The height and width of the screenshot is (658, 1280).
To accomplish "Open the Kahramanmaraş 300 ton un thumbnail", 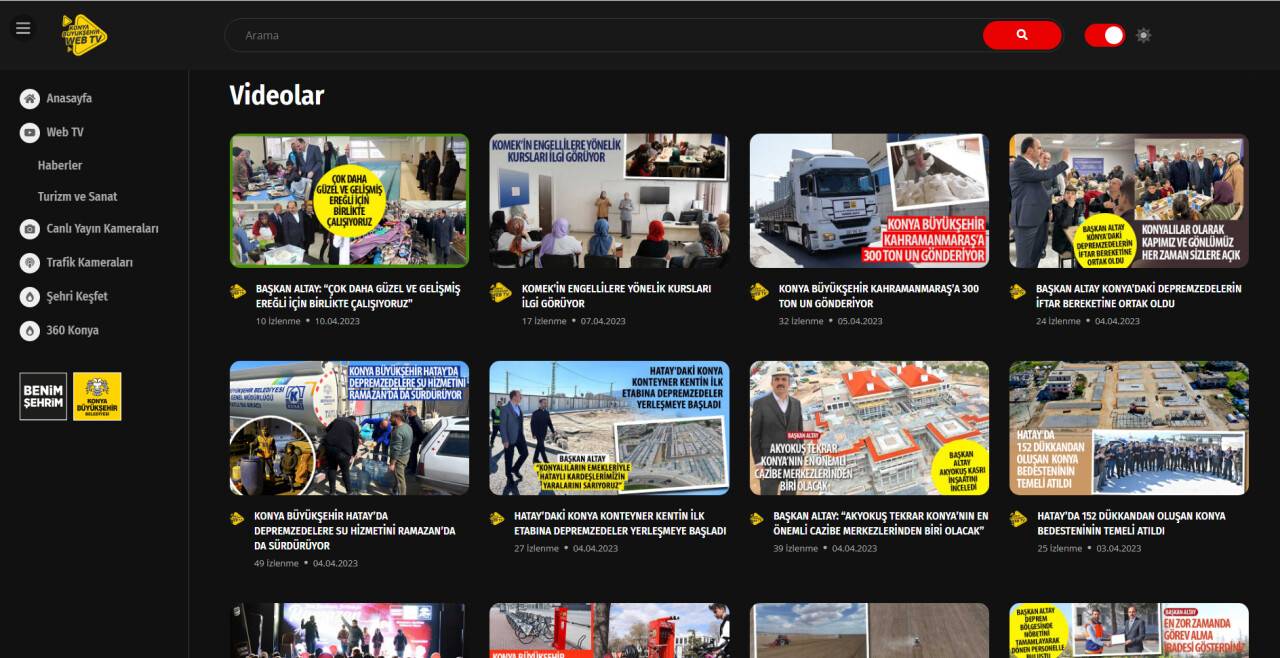I will click(x=869, y=200).
